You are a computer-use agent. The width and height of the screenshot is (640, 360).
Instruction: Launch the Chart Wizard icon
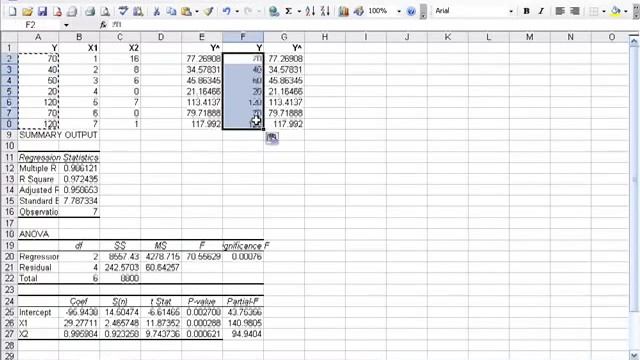(x=344, y=11)
